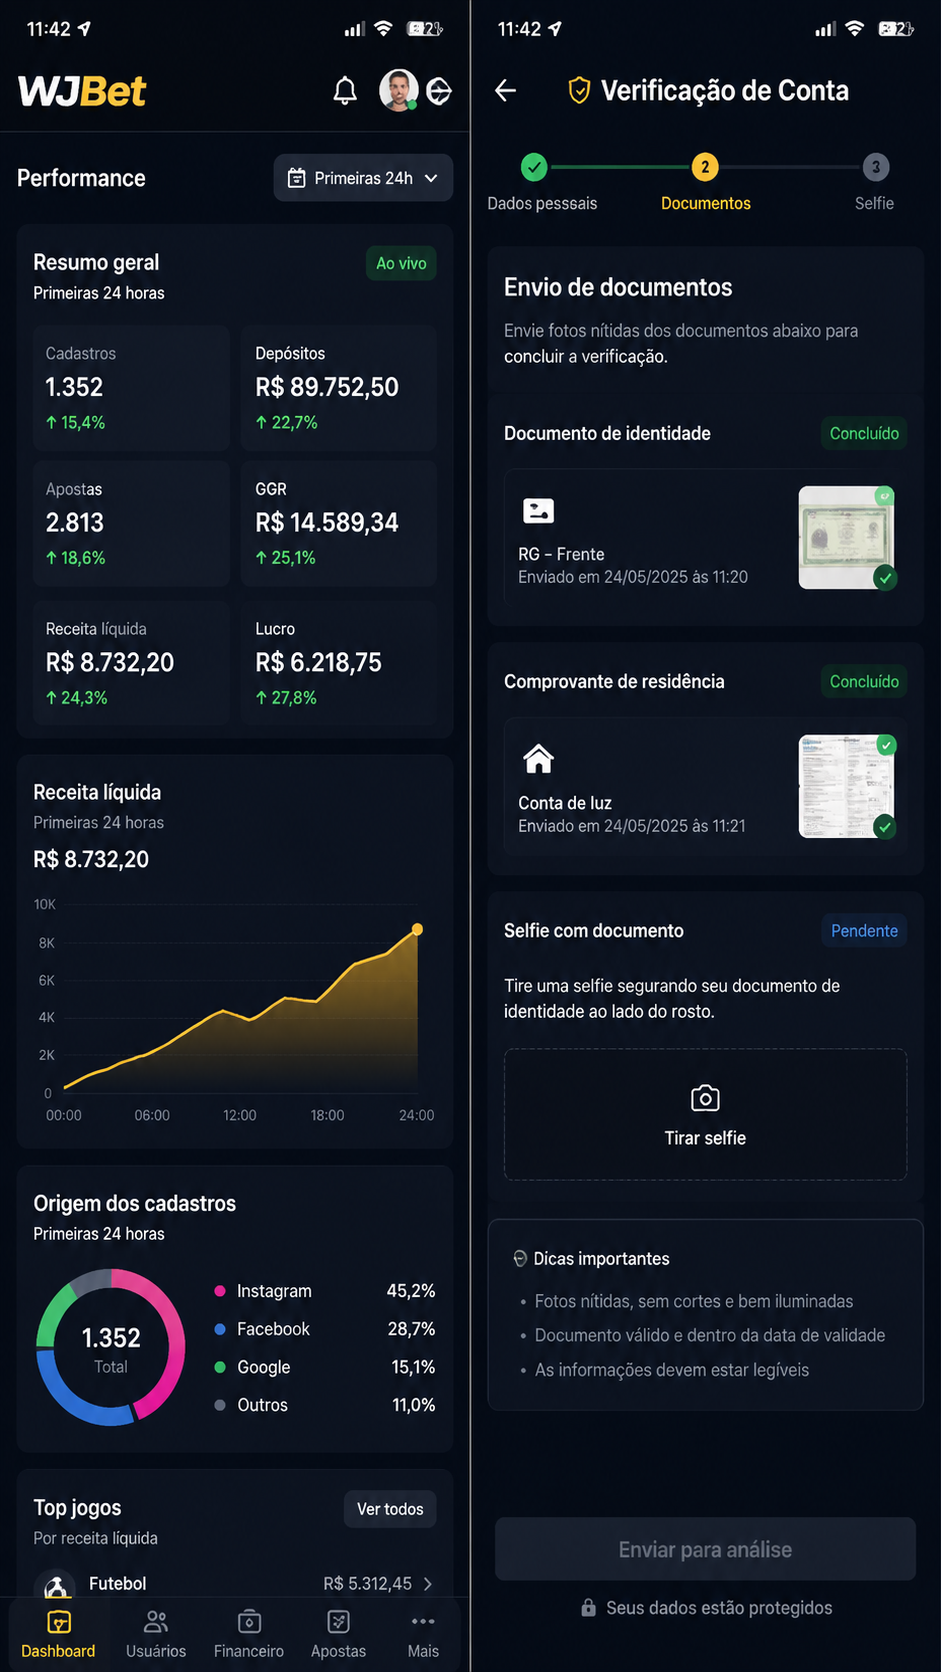Viewport: 941px width, 1672px height.
Task: Select the Apostas 2.813 card
Action: coord(131,523)
